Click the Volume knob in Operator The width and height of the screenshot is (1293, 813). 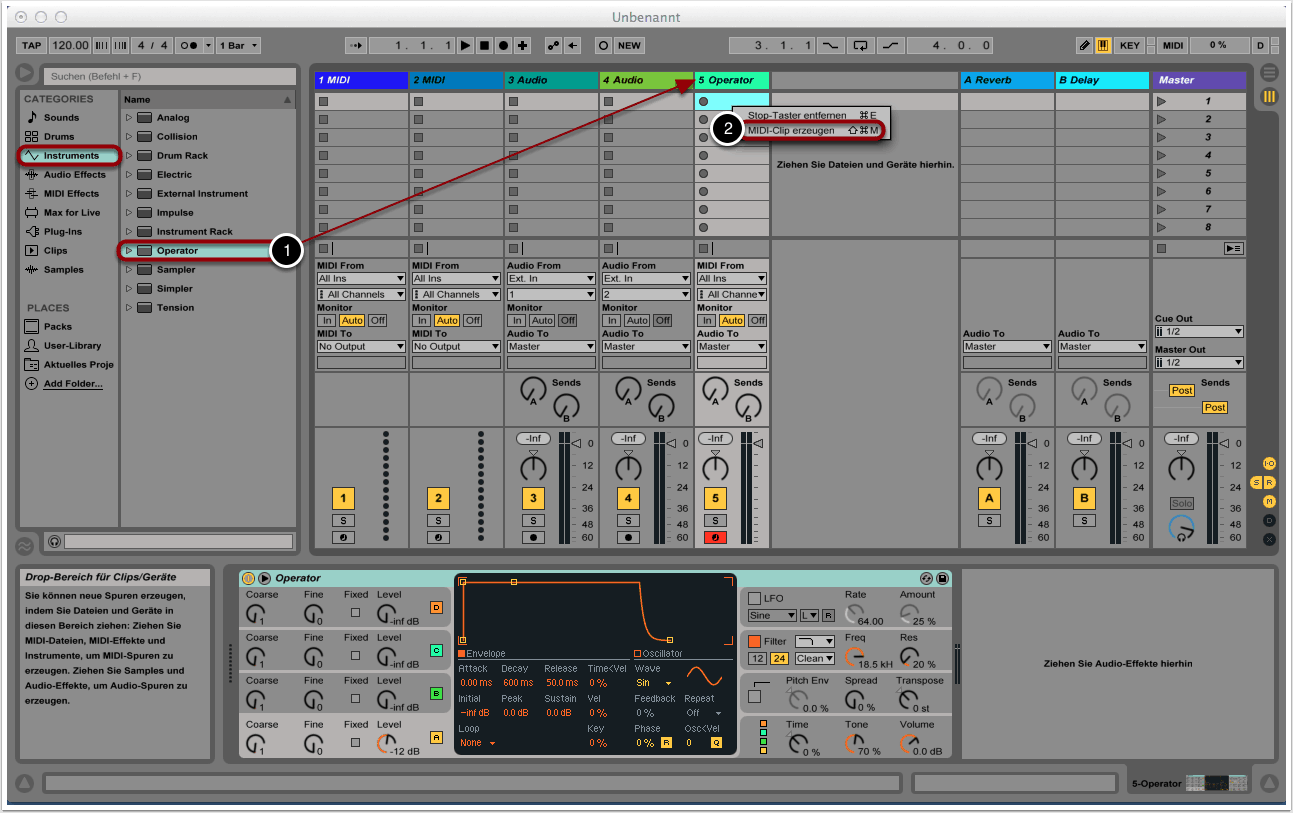[909, 743]
